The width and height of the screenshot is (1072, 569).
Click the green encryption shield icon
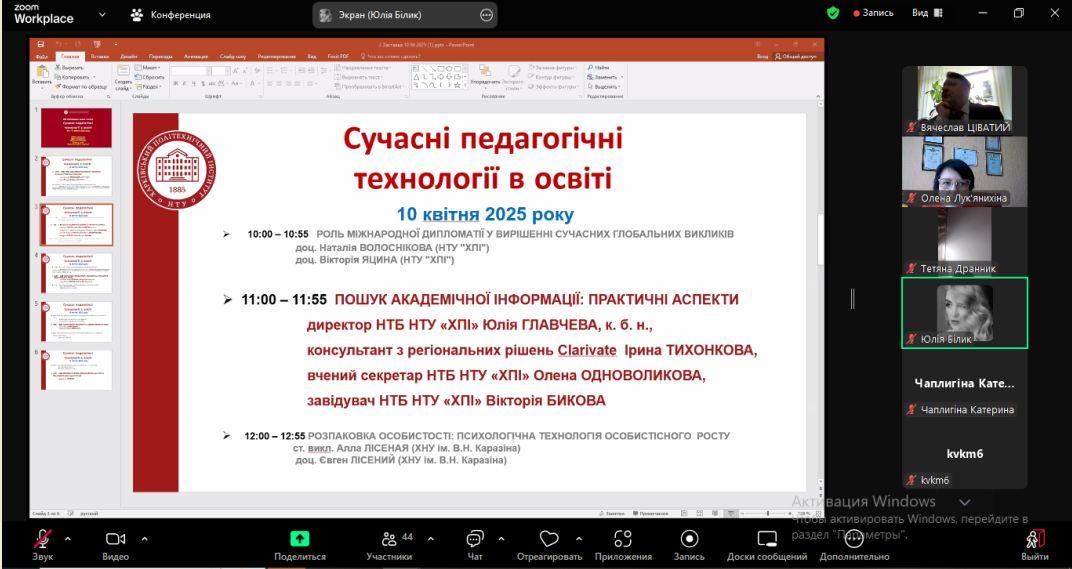tap(833, 14)
